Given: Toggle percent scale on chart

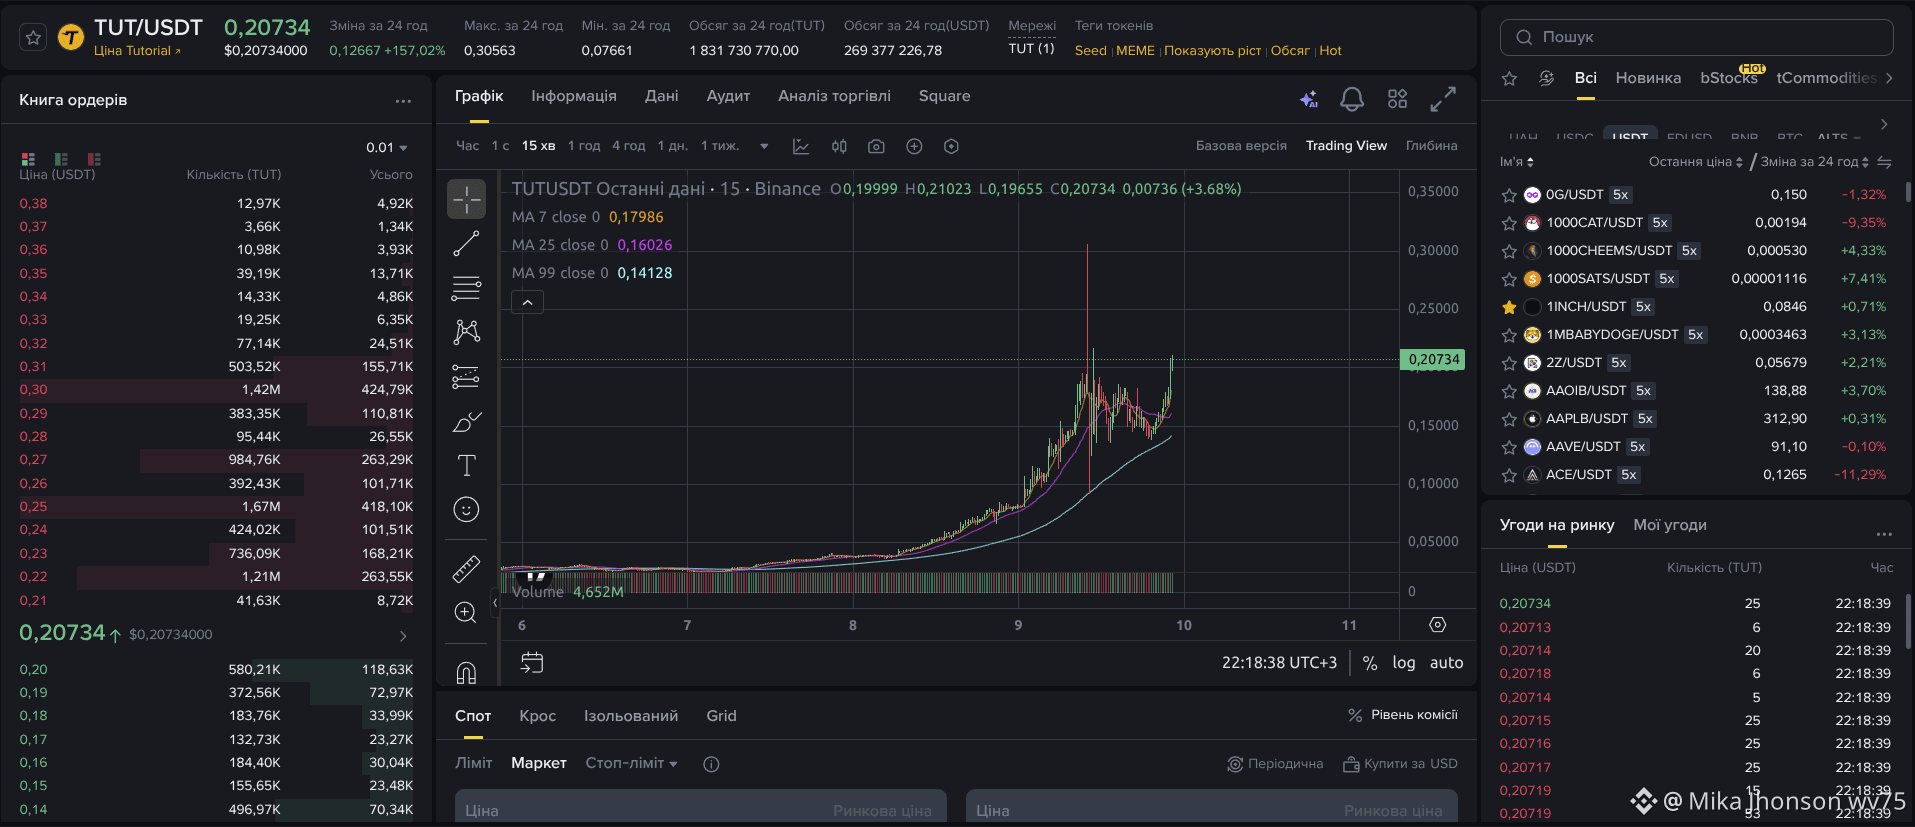Looking at the screenshot, I should [1370, 663].
